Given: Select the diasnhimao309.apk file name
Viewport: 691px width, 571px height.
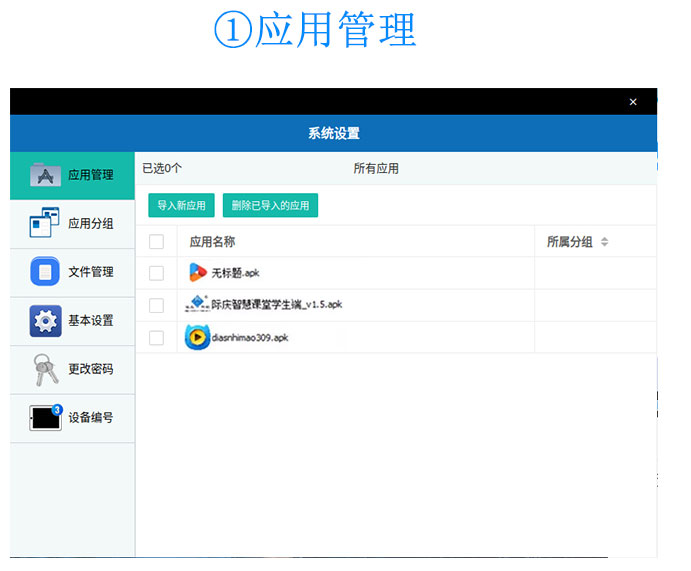Looking at the screenshot, I should click(x=250, y=337).
